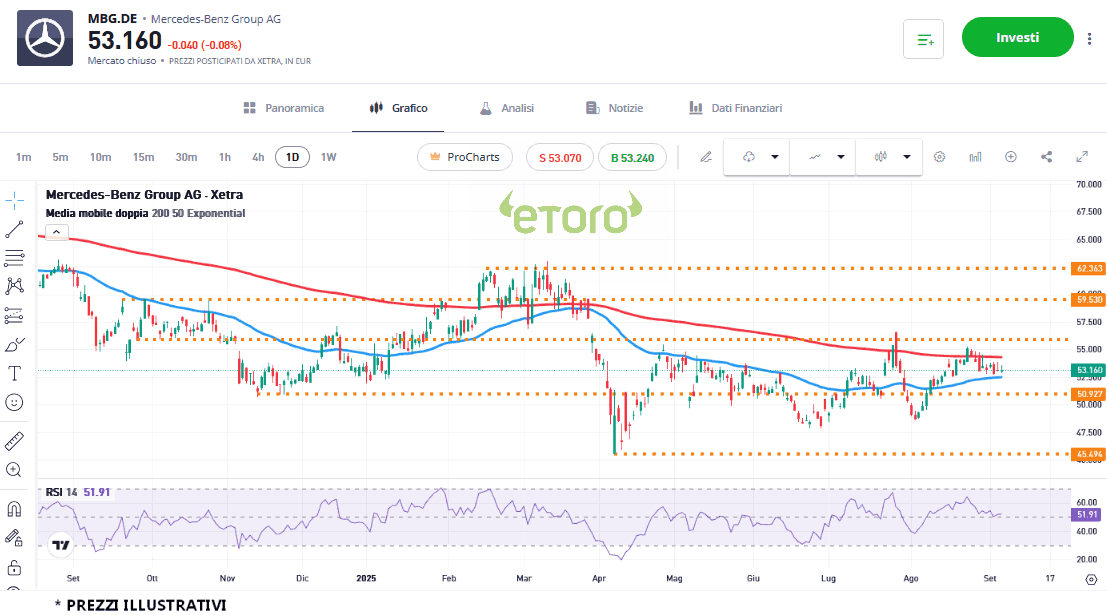Screen dimensions: 1107x615
Task: Open the emoji sticker tool
Action: pyautogui.click(x=14, y=402)
